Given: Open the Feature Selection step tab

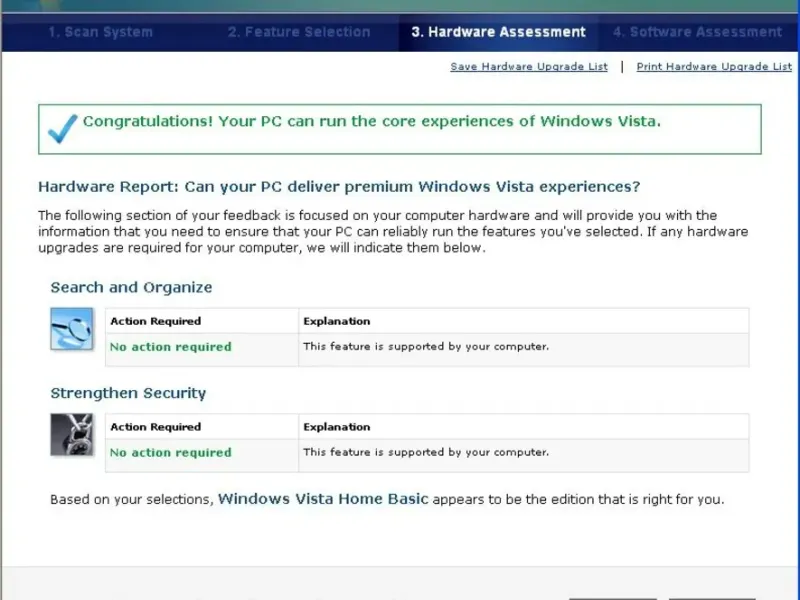Looking at the screenshot, I should click(x=299, y=32).
